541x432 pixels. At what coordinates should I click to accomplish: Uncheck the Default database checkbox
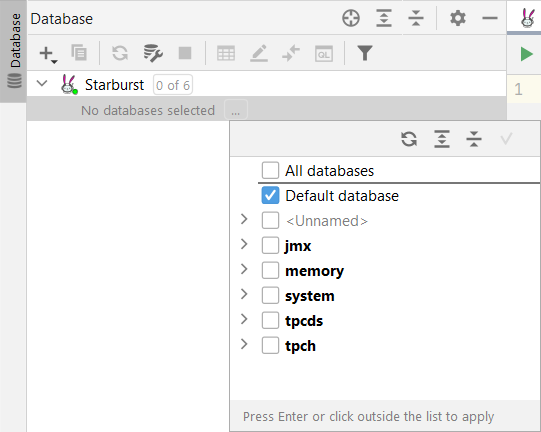coord(270,195)
